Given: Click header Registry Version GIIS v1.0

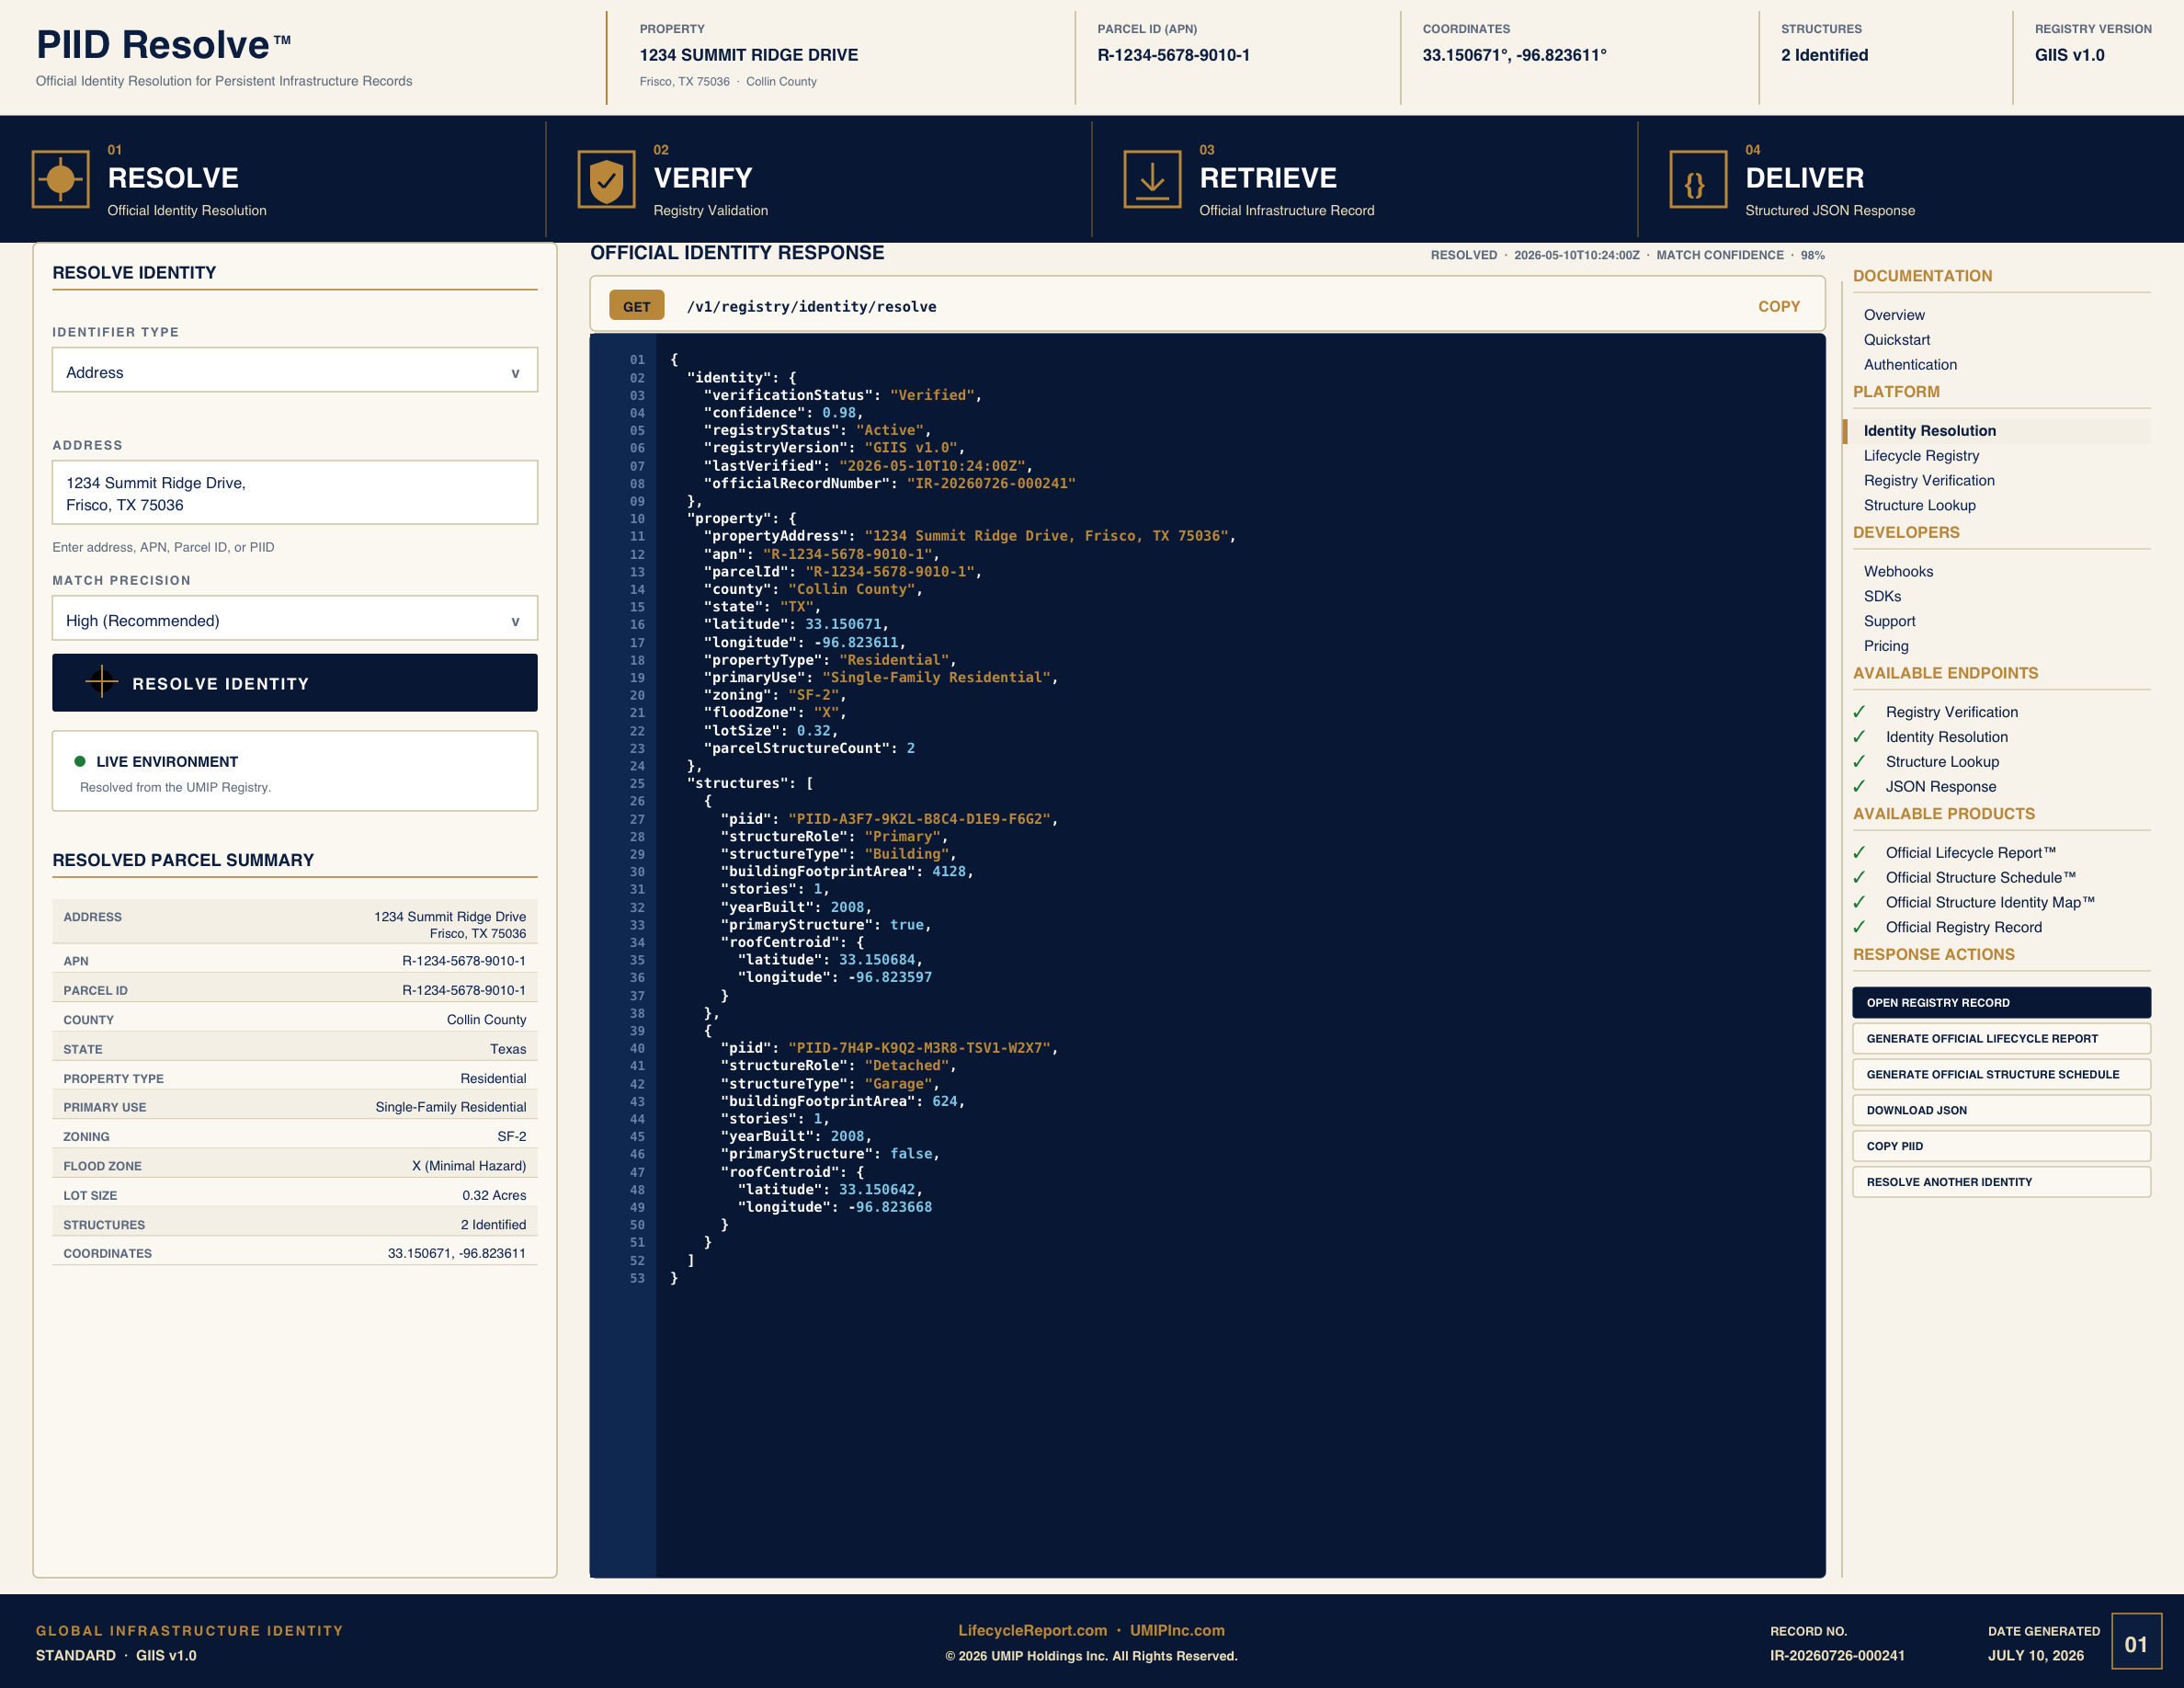Looking at the screenshot, I should coord(2069,55).
